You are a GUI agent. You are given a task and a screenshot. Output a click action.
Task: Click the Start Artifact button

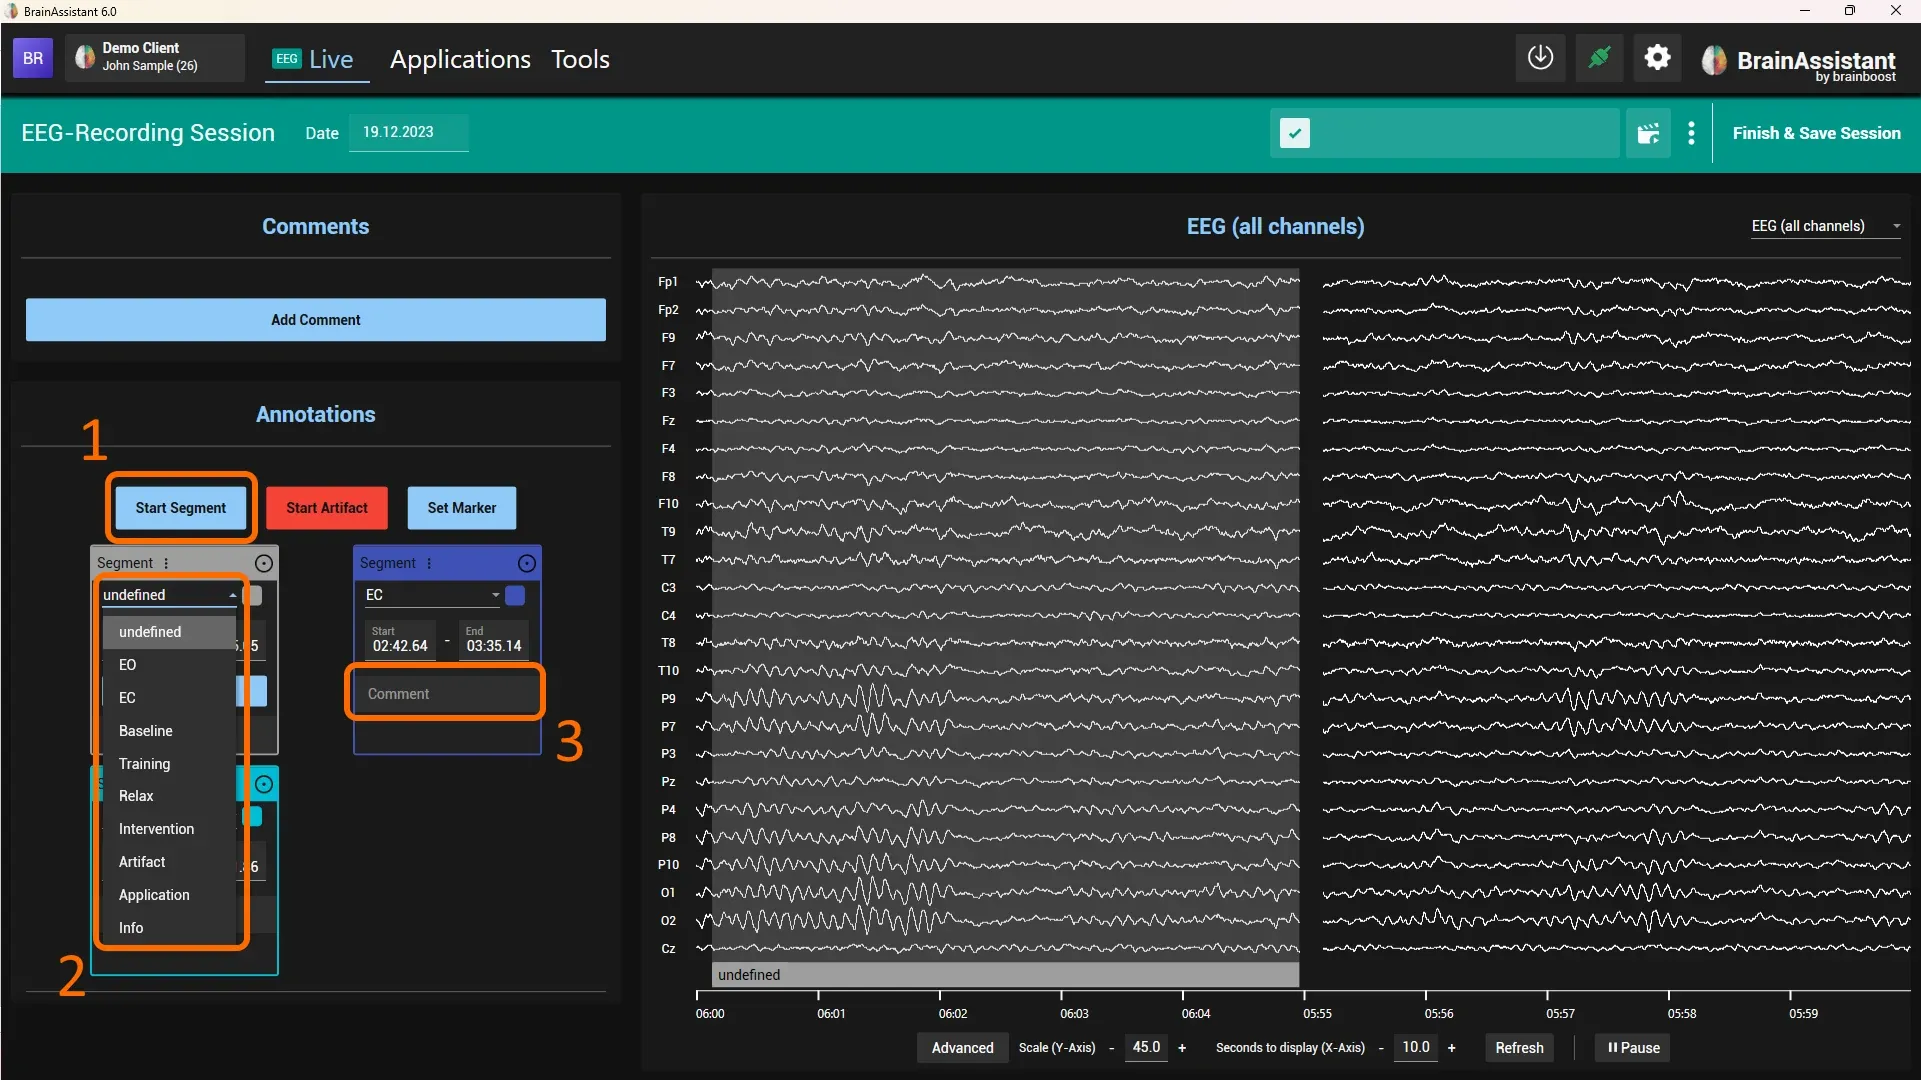(x=327, y=508)
